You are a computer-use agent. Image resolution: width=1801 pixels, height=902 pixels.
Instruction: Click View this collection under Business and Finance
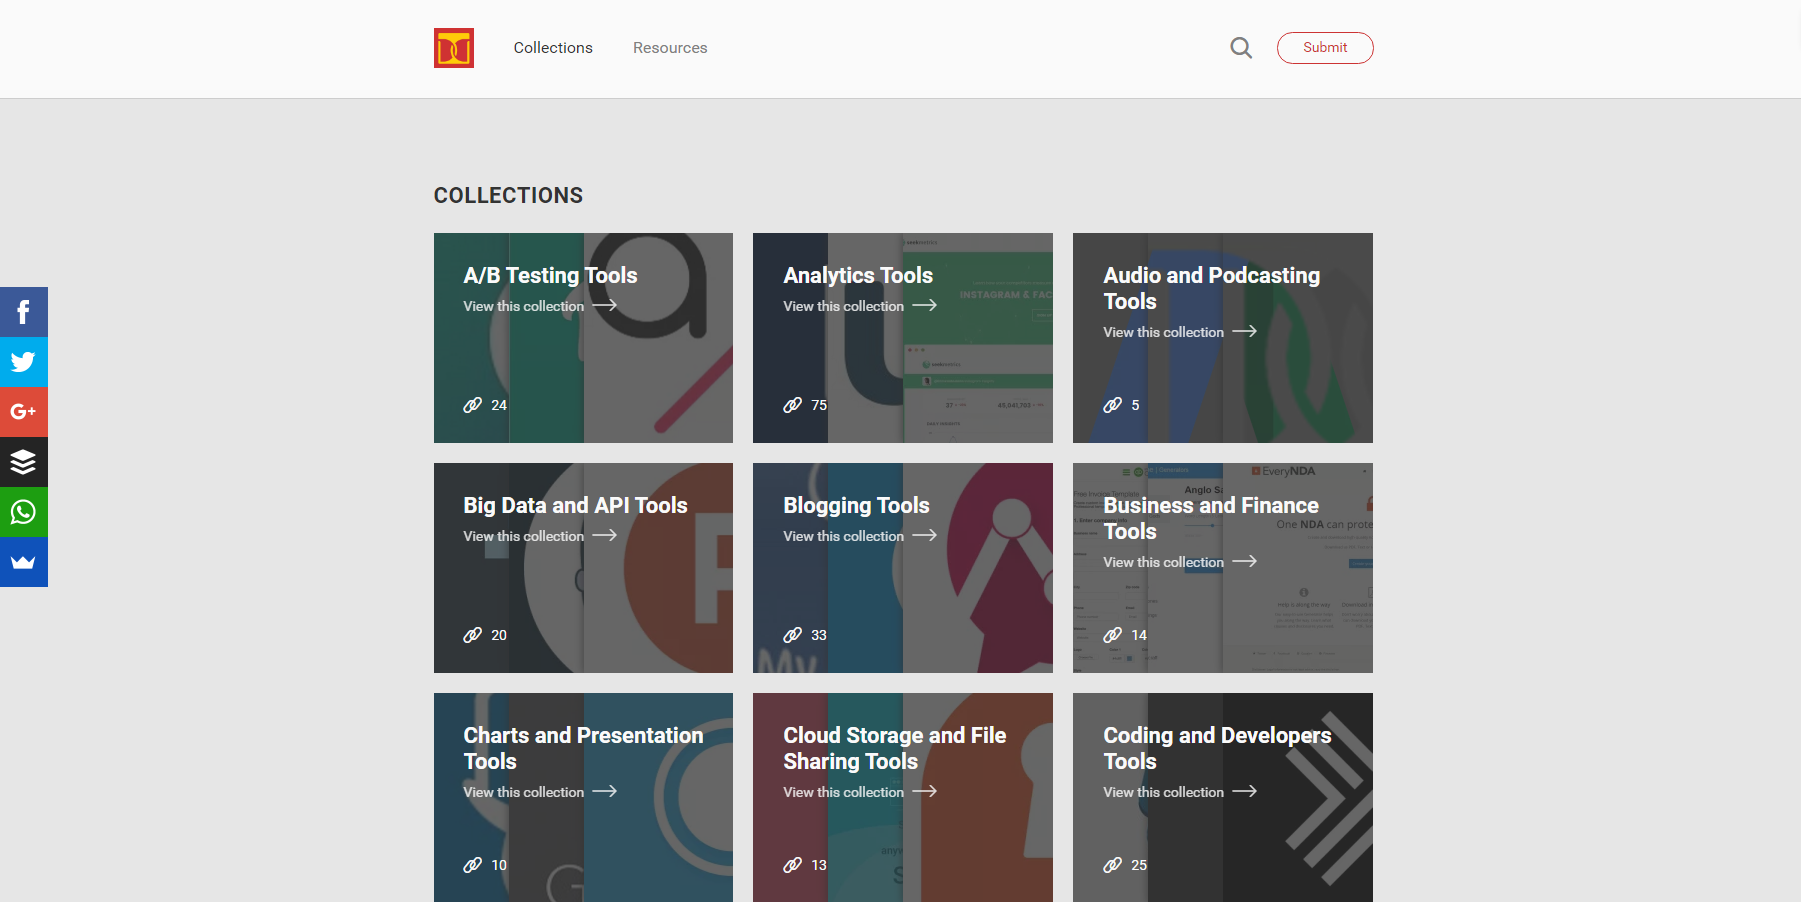coord(1163,562)
